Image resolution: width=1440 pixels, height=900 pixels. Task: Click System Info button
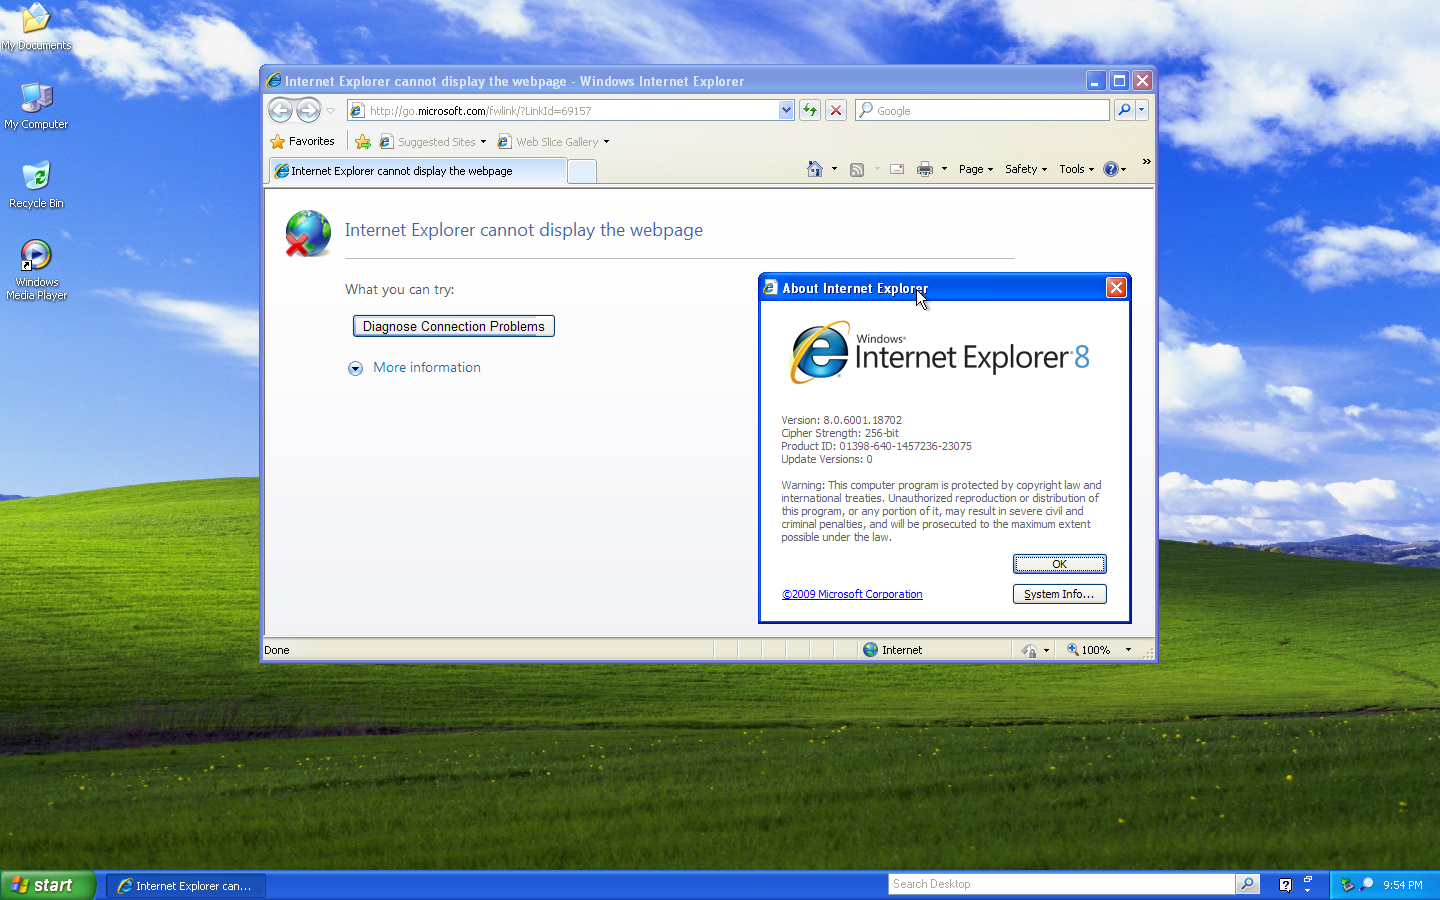pyautogui.click(x=1059, y=594)
